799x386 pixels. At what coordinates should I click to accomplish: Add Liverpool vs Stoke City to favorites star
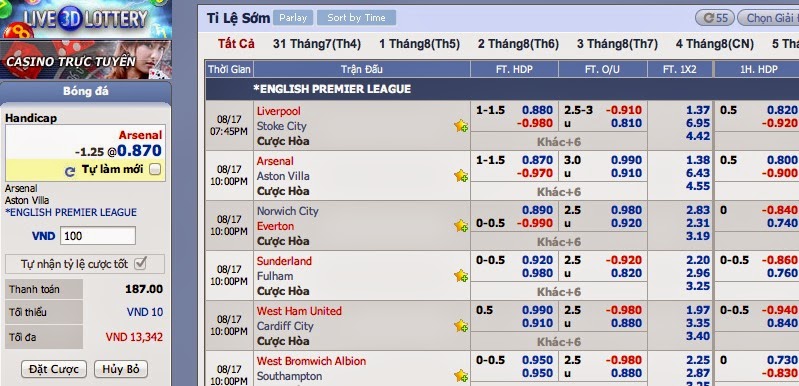(x=461, y=126)
